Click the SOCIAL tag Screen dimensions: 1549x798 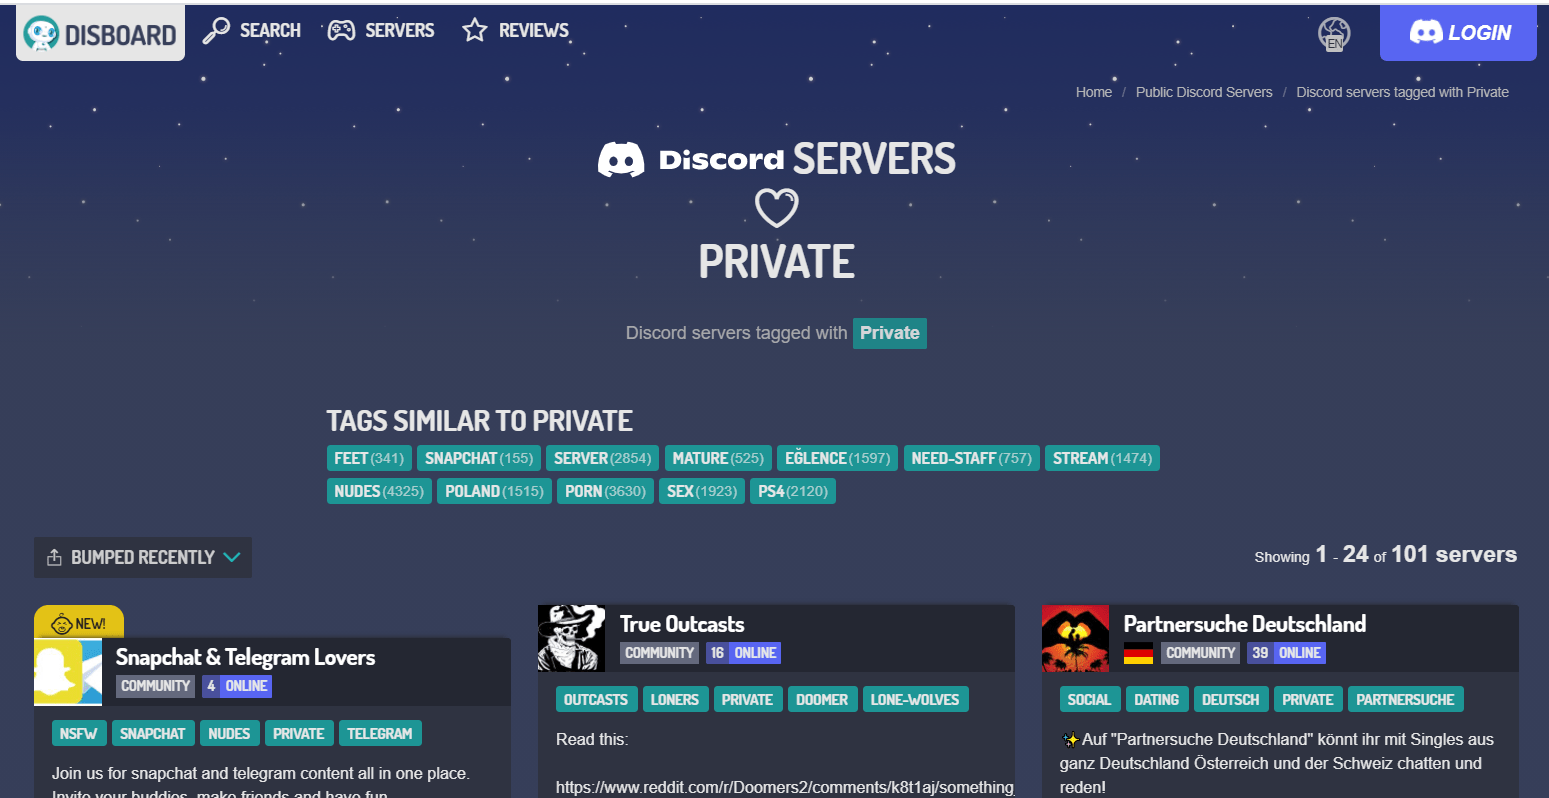coord(1090,699)
